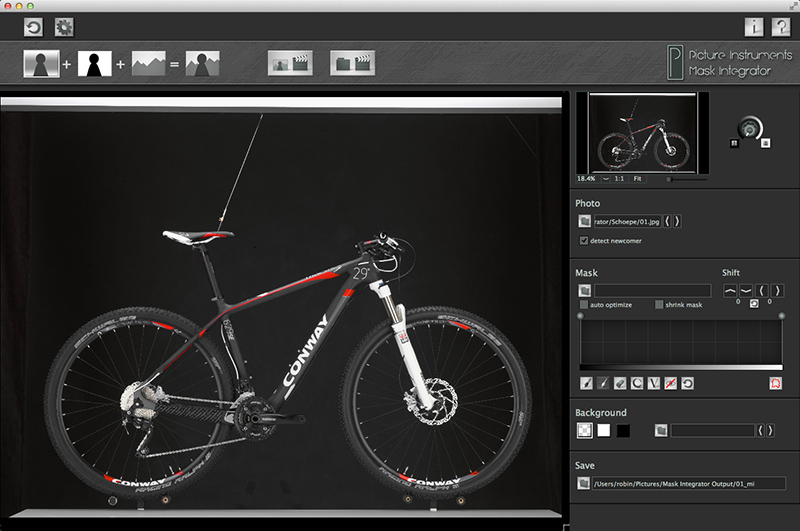Click inside the mask curve grid
This screenshot has height=531, width=800.
click(681, 342)
